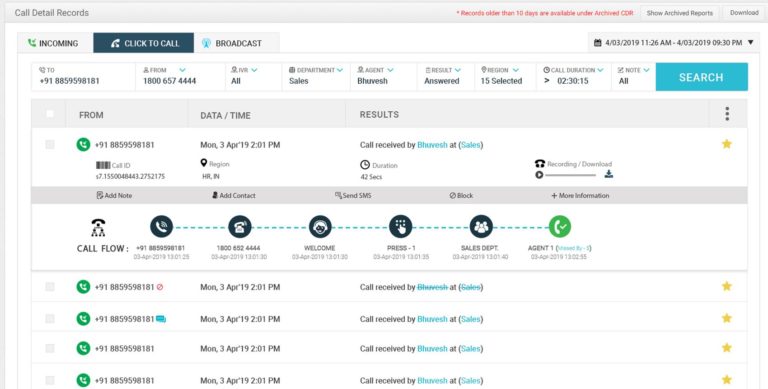This screenshot has height=389, width=768.
Task: Click Show Archived Reports button
Action: [x=680, y=13]
